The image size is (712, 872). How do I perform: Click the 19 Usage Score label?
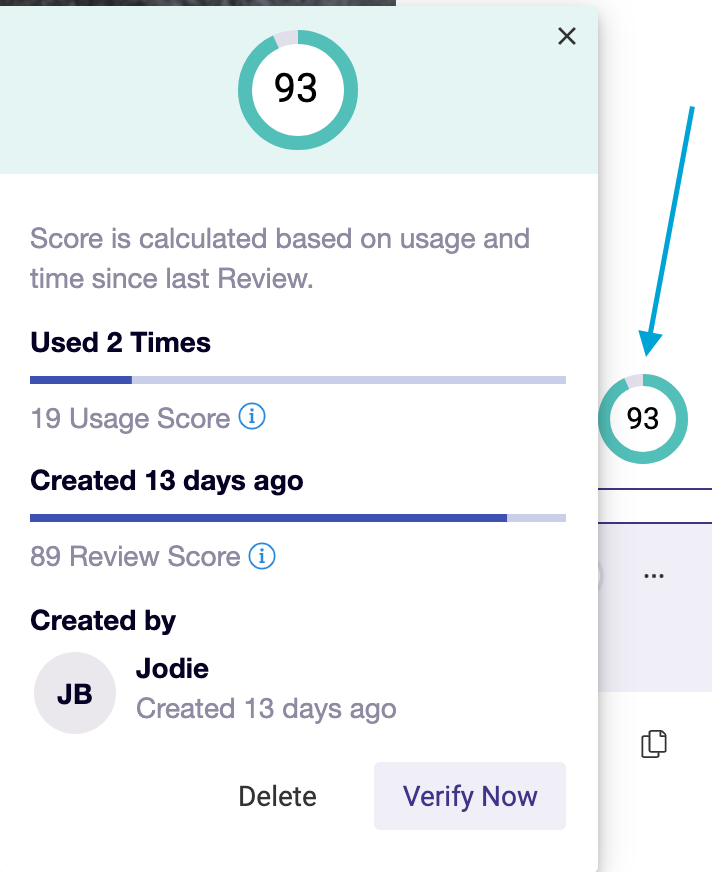tap(130, 418)
